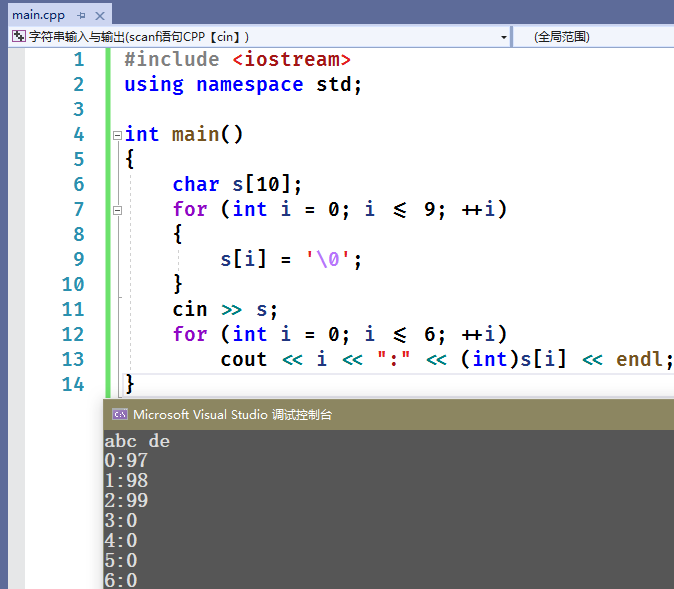This screenshot has width=674, height=589.
Task: Click the '0:97' console output line
Action: [126, 461]
